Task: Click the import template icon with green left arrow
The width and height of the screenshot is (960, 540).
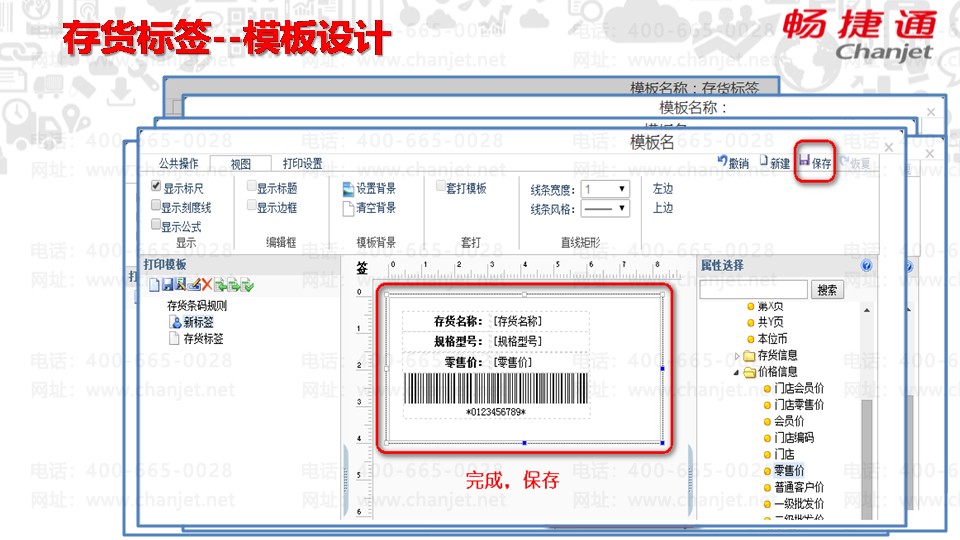Action: tap(220, 285)
